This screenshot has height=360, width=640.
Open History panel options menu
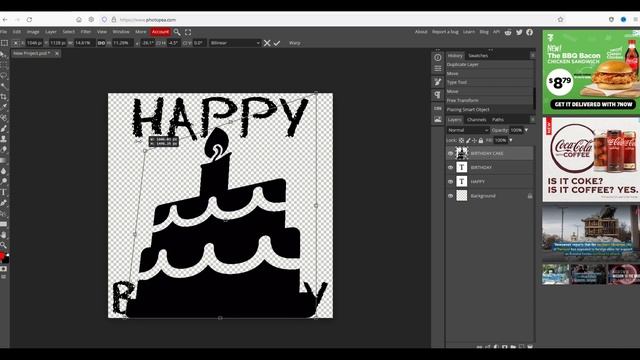coord(532,55)
